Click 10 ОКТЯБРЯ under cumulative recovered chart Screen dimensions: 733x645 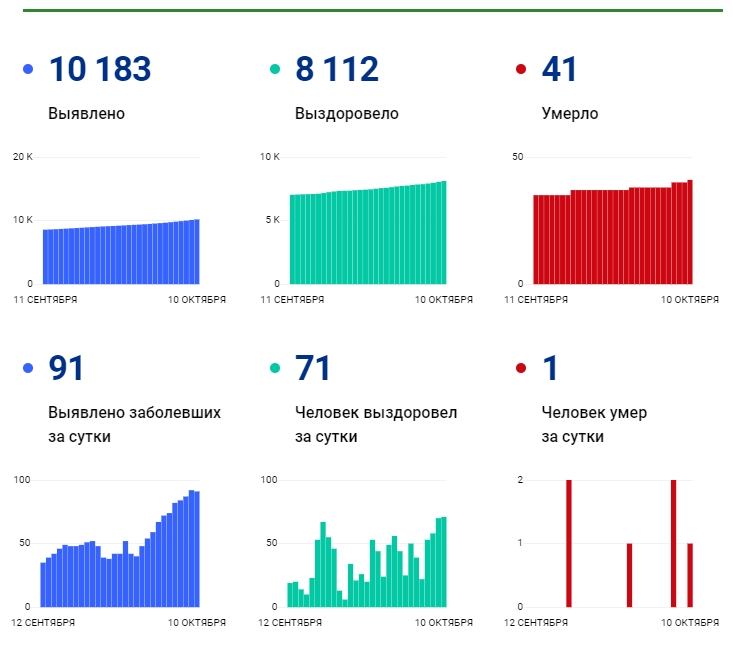(x=444, y=300)
